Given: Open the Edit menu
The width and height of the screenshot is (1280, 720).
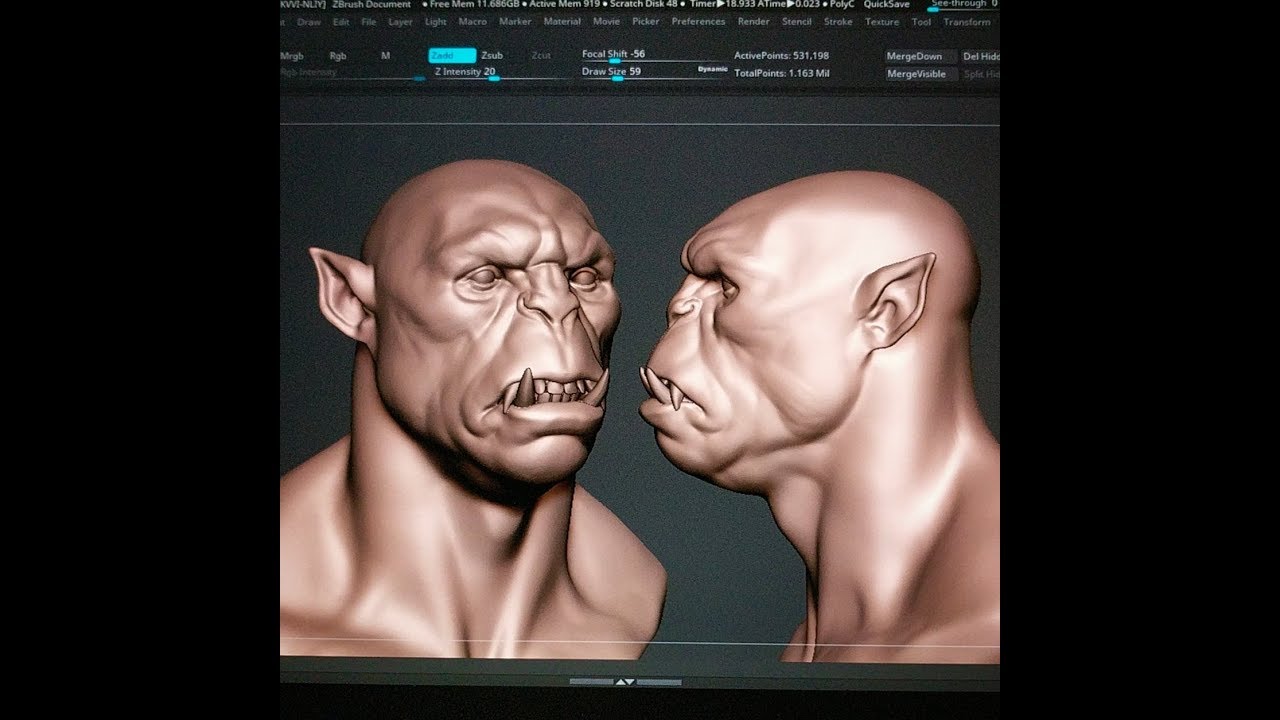Looking at the screenshot, I should point(341,22).
